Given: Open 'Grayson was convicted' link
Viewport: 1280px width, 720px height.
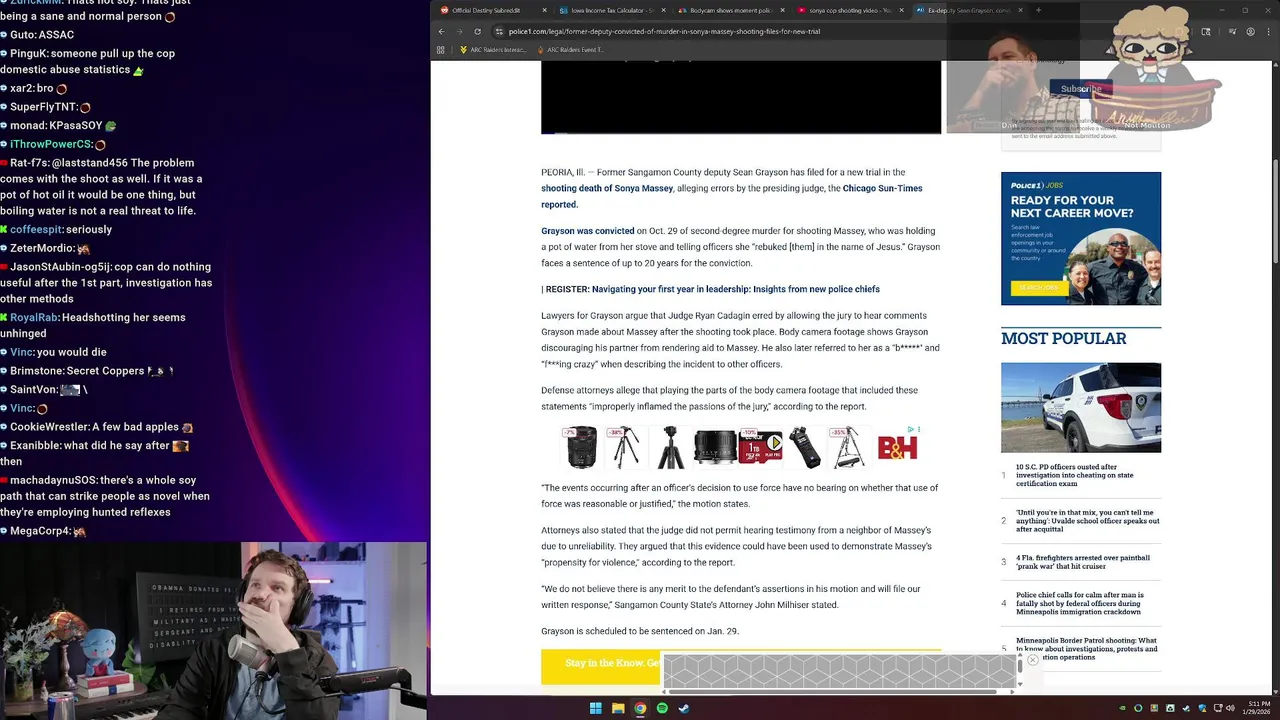Looking at the screenshot, I should point(588,231).
